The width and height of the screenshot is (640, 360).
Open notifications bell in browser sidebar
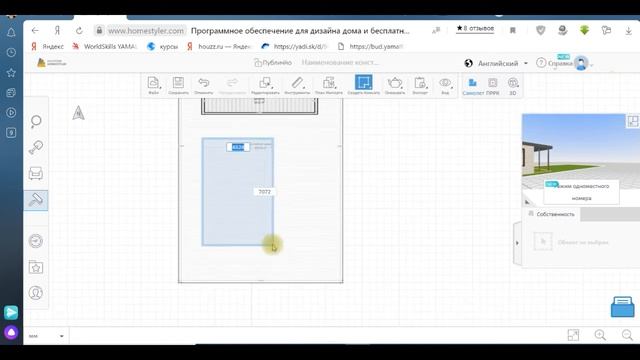click(x=11, y=33)
